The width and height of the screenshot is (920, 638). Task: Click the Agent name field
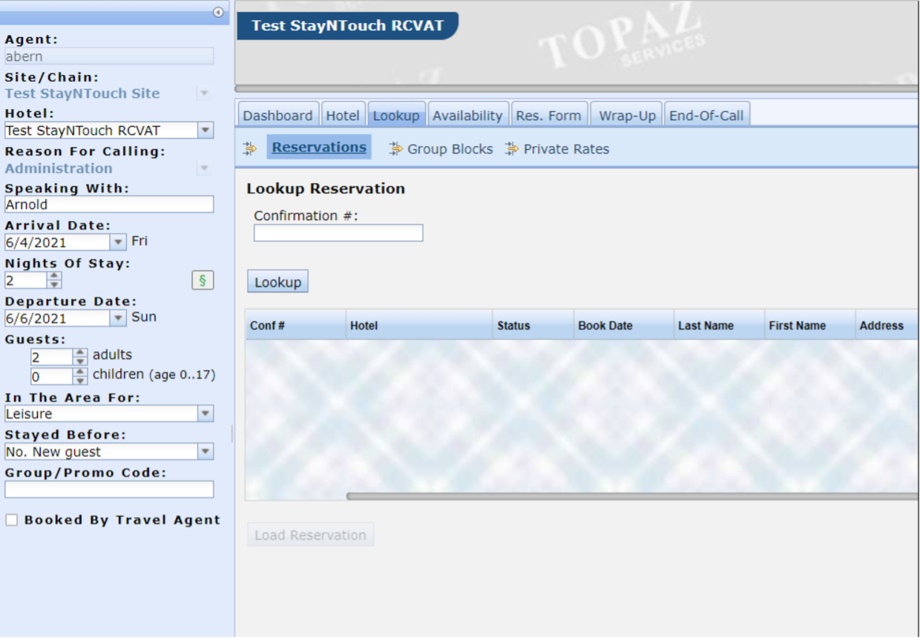point(109,56)
